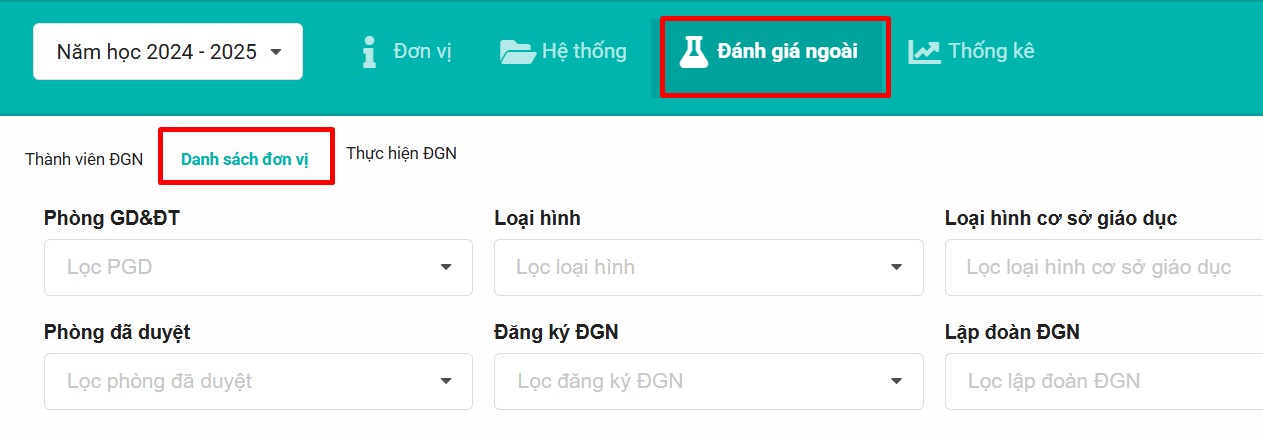Open the Lọc đăng ký ĐGN dropdown arrow

pyautogui.click(x=897, y=381)
